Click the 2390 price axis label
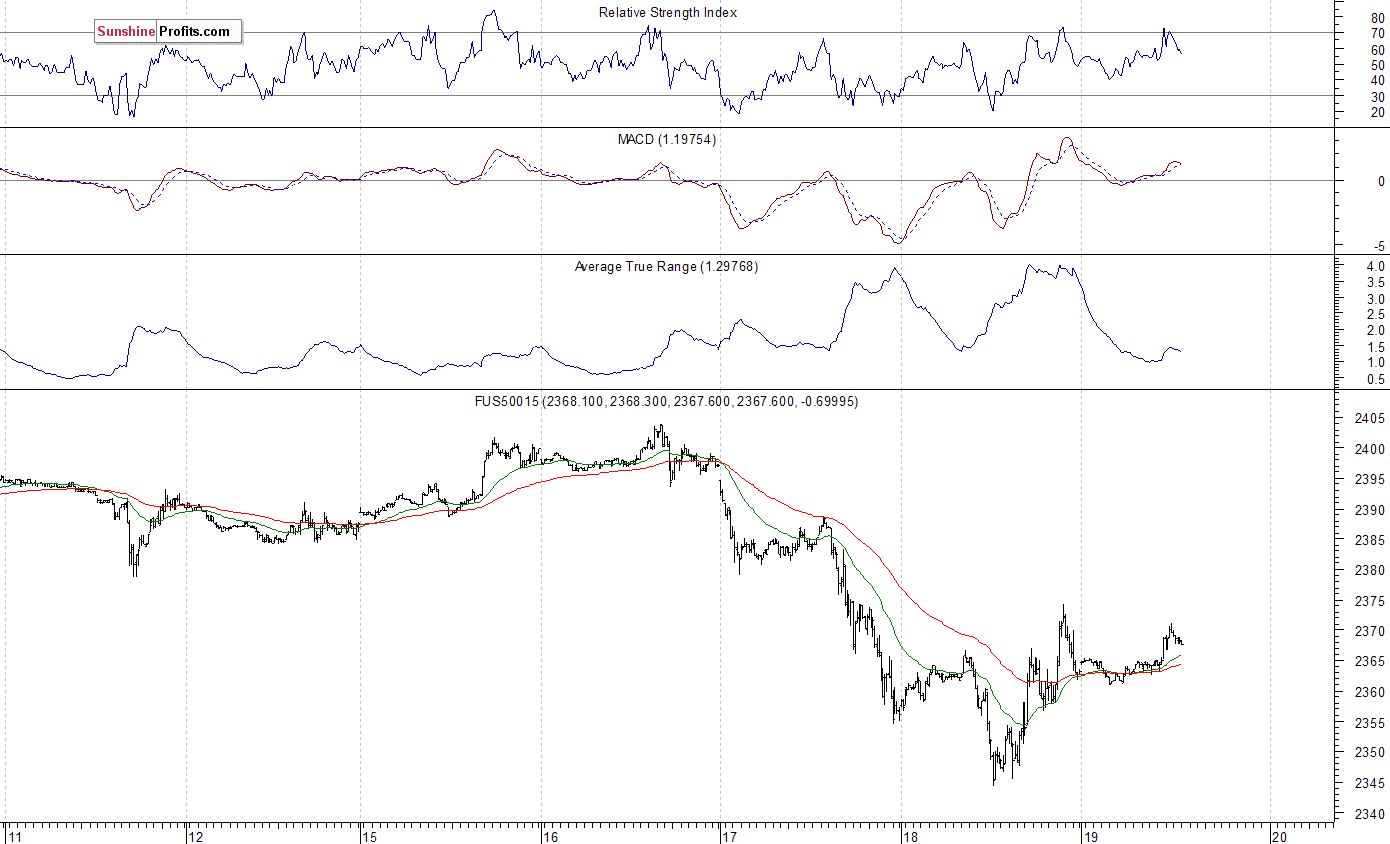Screen dimensions: 1390x844 pos(1371,510)
